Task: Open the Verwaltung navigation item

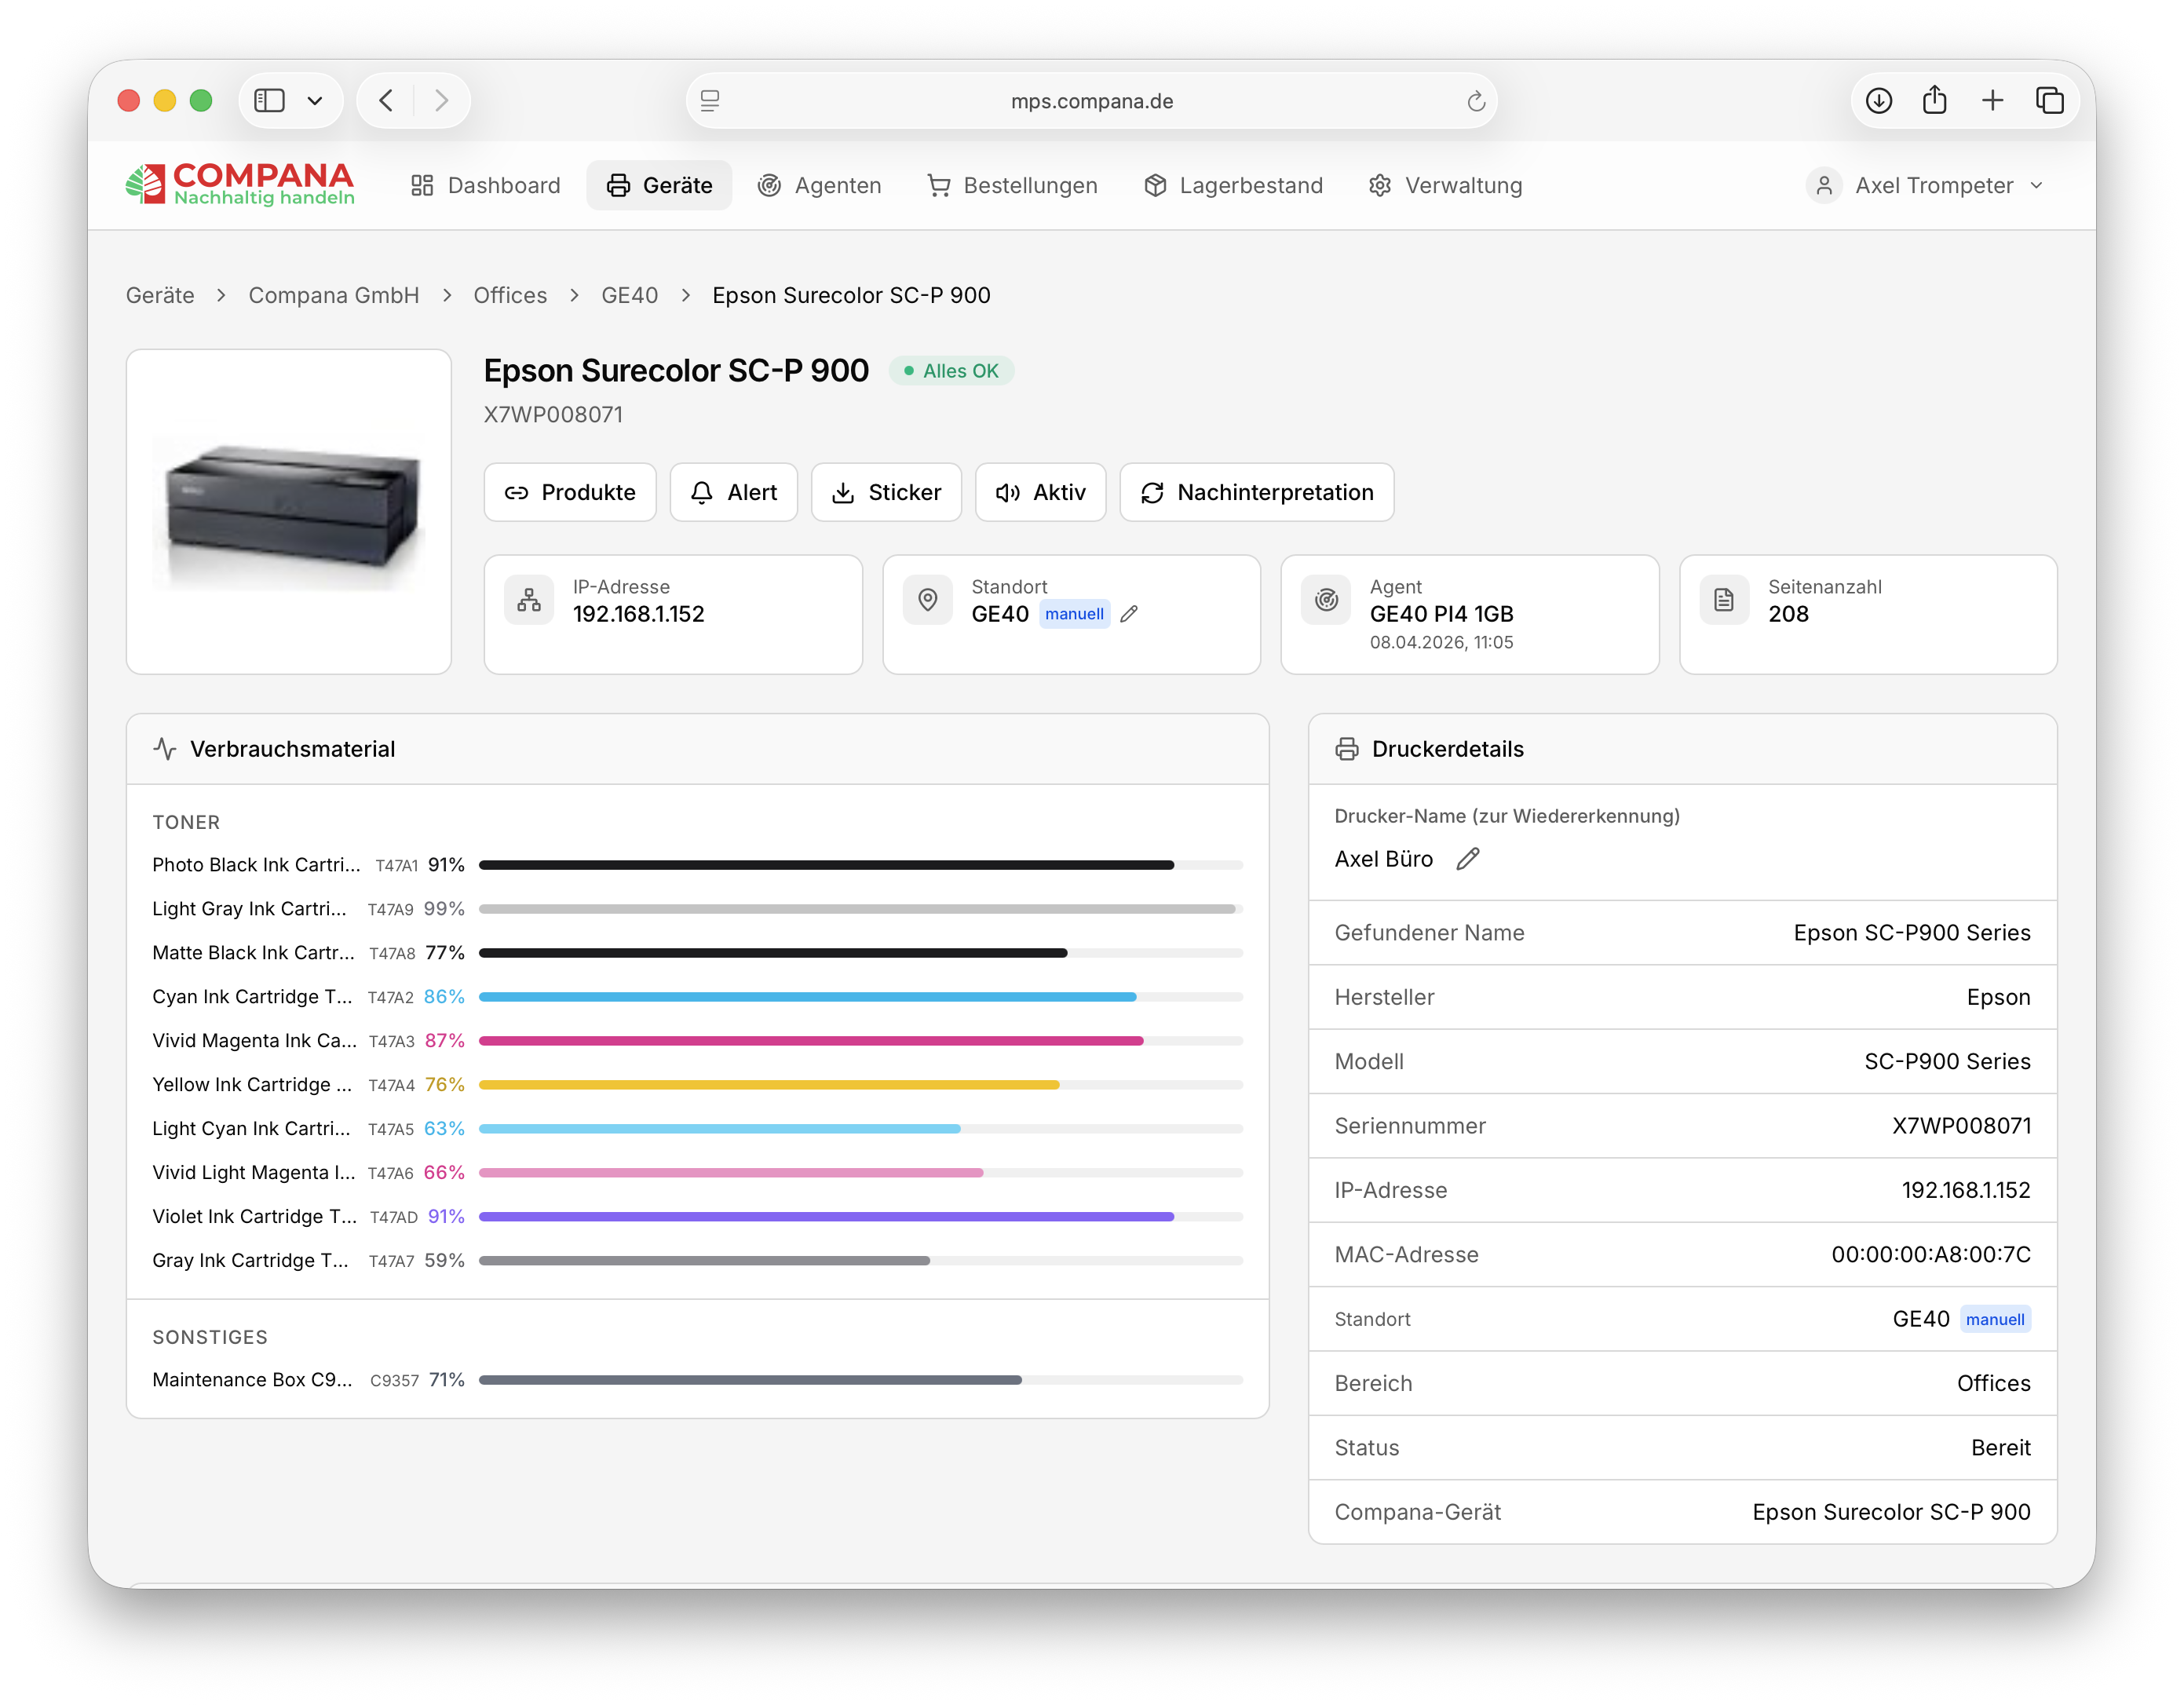Action: click(x=1445, y=186)
